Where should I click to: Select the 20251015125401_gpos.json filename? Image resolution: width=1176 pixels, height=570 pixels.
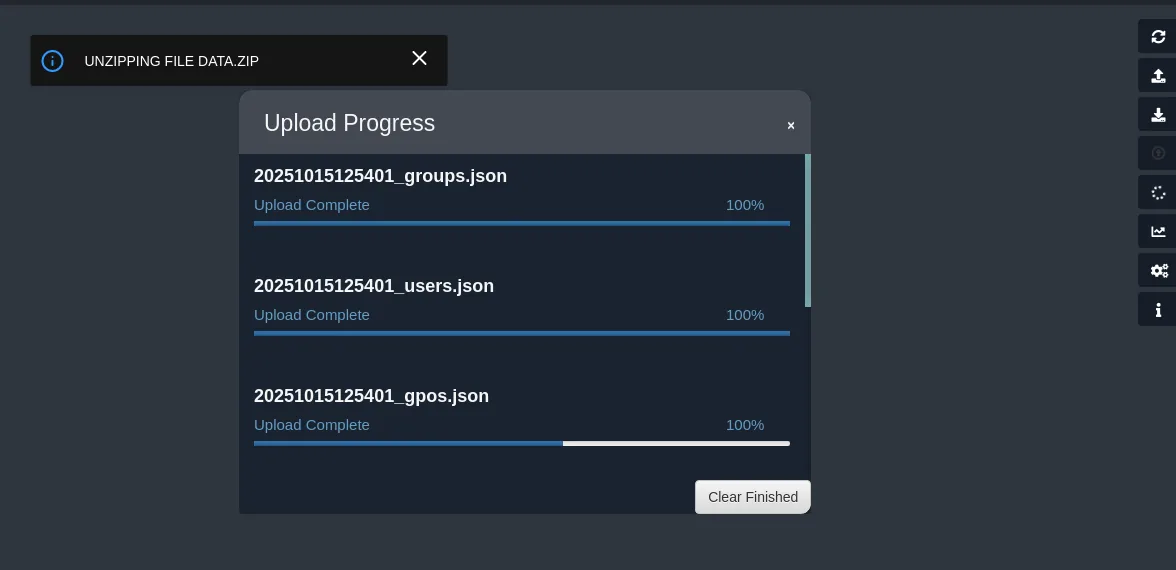[x=371, y=396]
